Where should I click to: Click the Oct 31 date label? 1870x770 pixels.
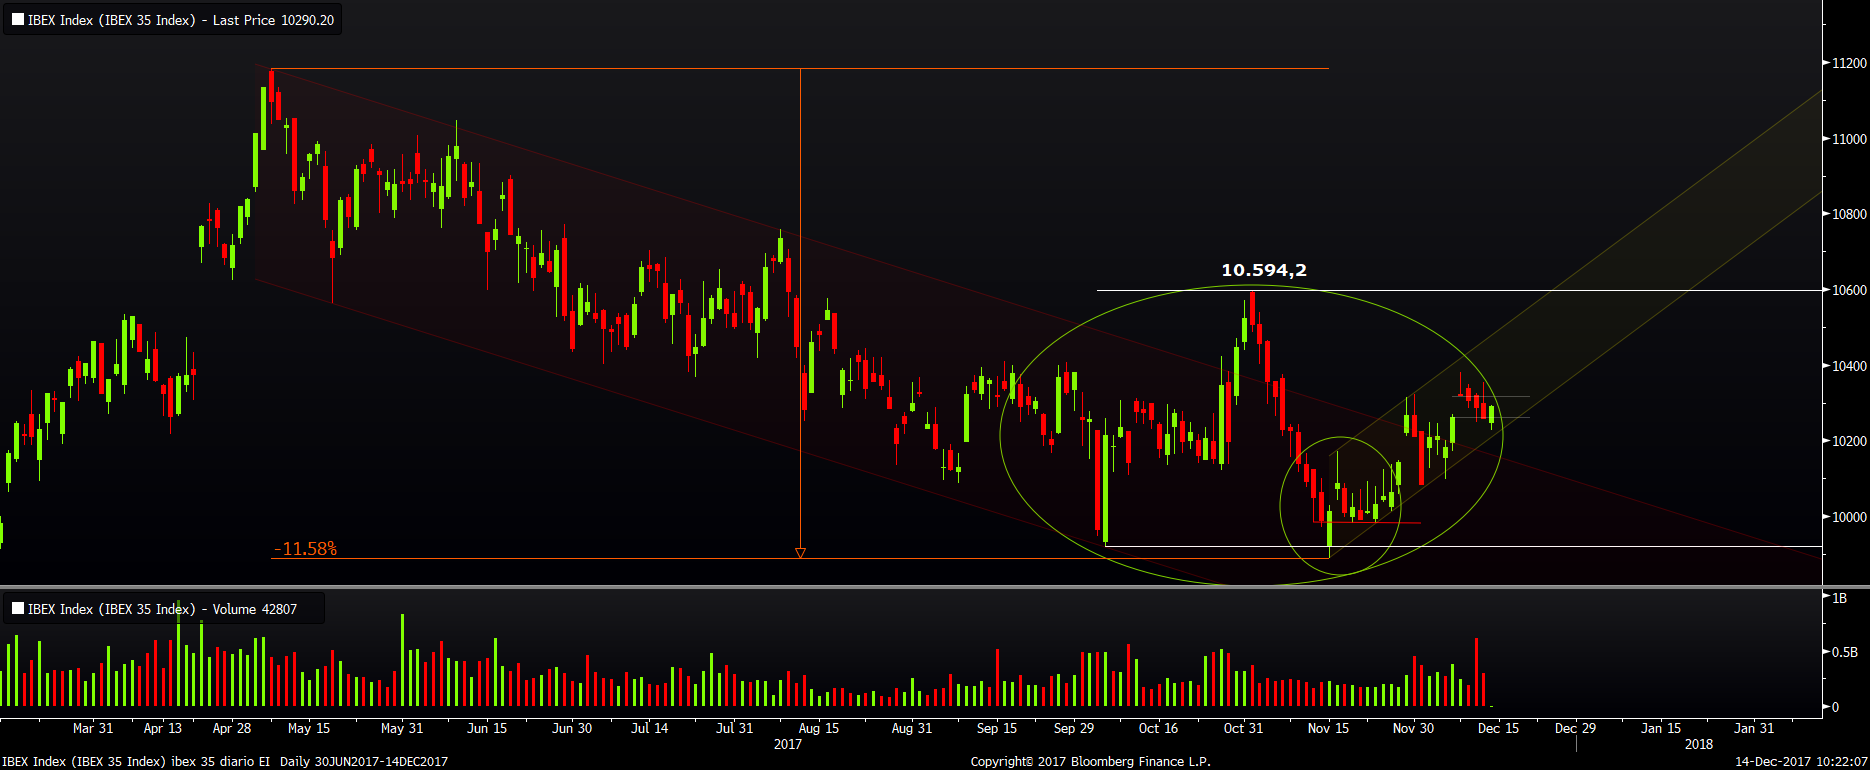point(1244,728)
